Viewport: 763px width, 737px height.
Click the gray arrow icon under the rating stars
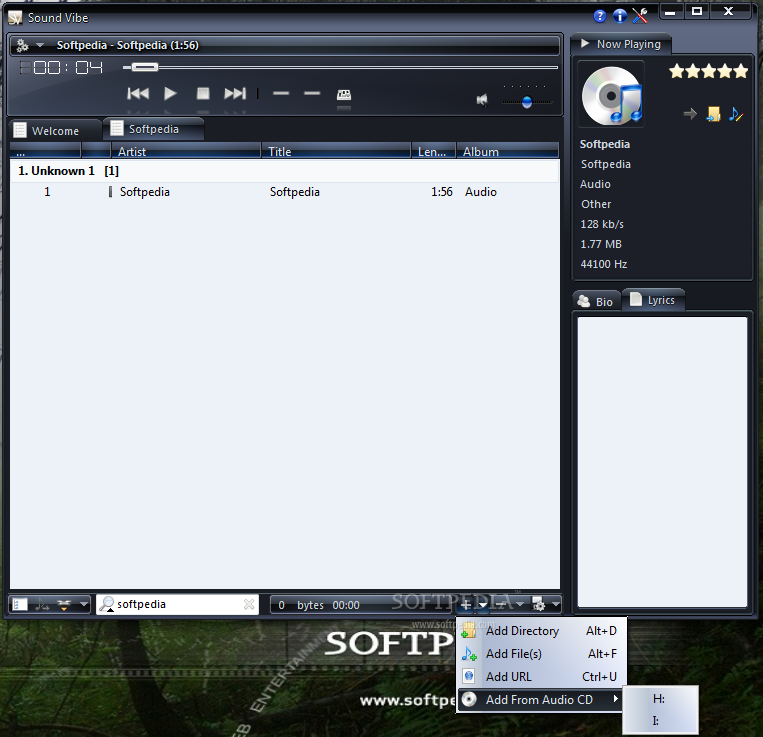tap(690, 114)
